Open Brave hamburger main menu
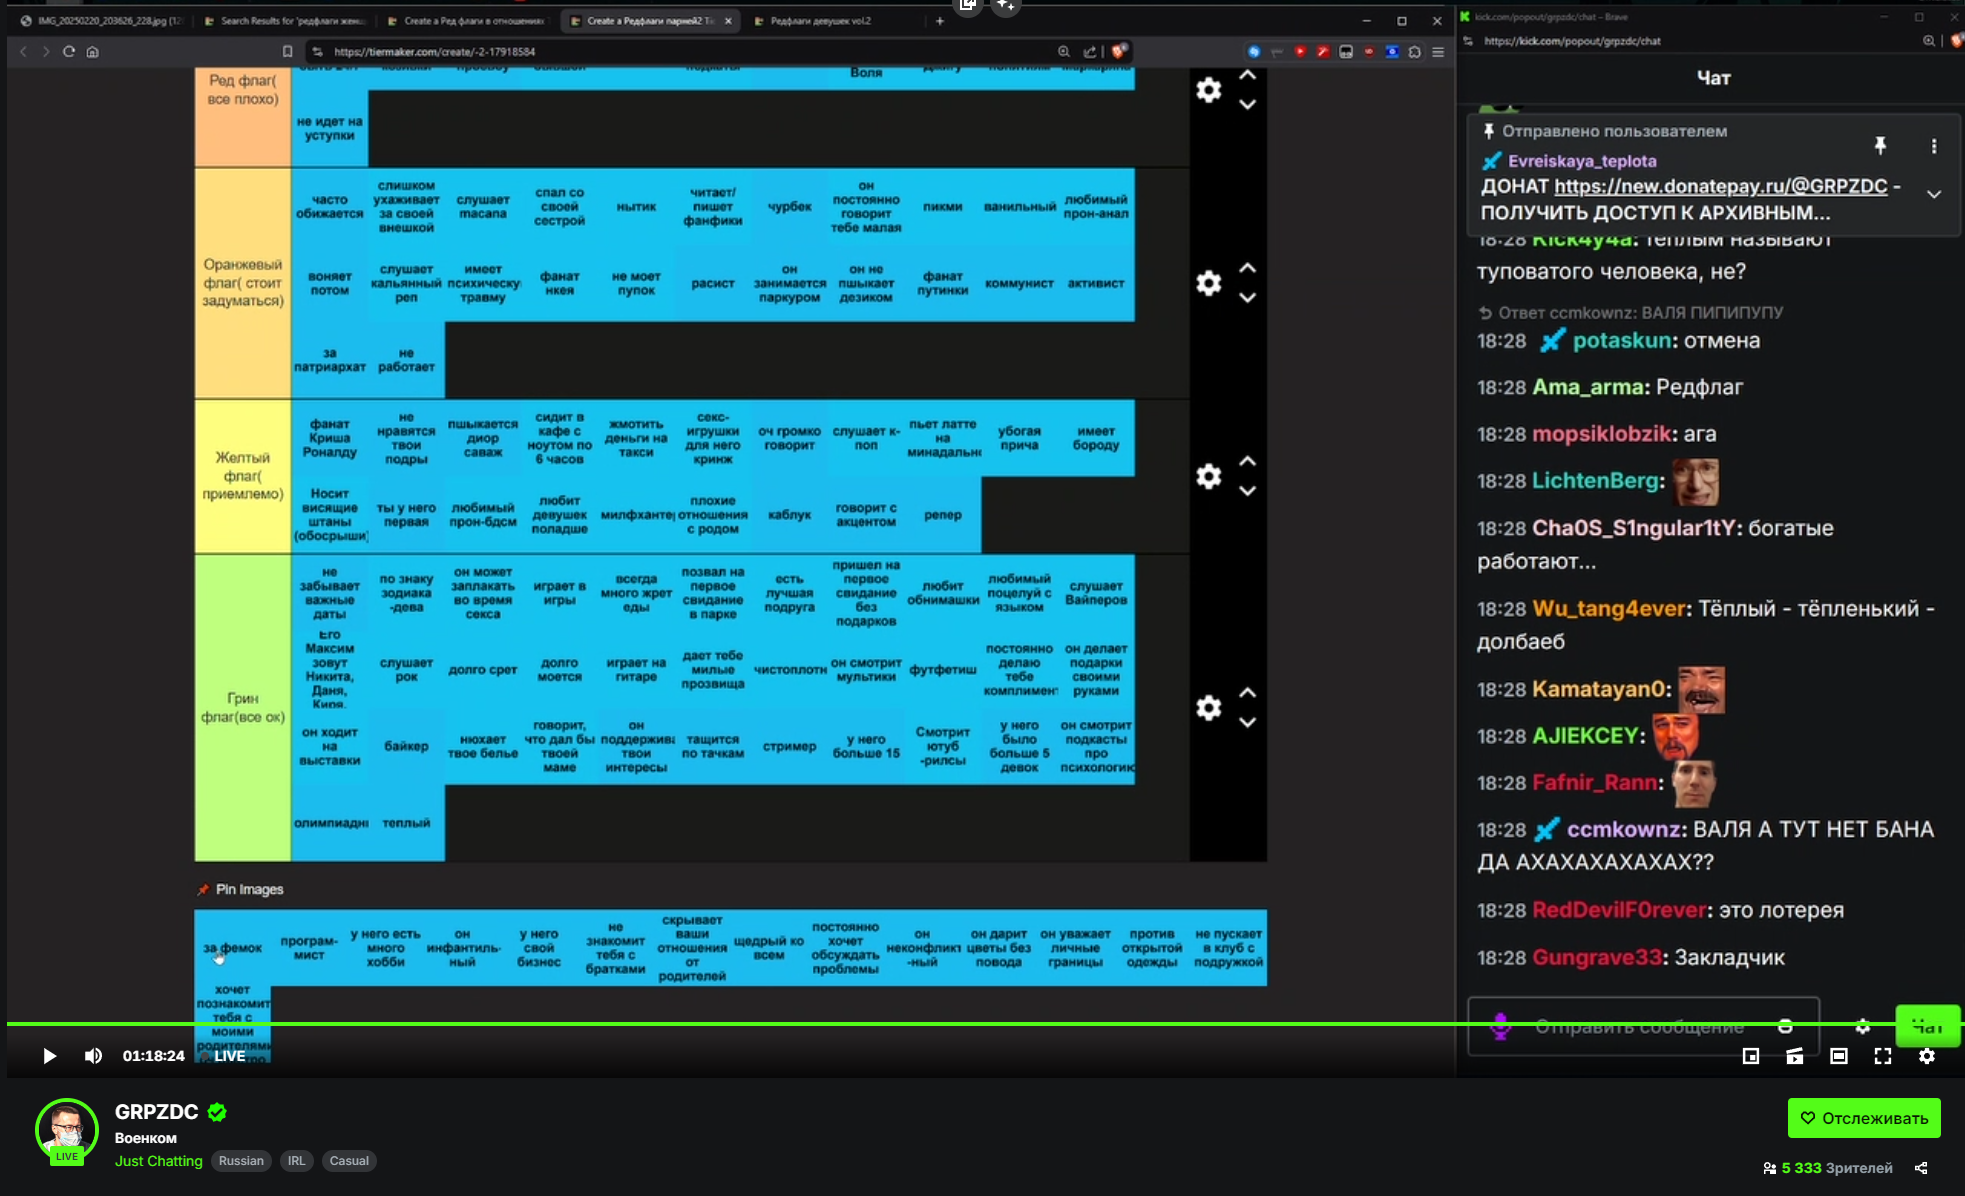 (1438, 52)
